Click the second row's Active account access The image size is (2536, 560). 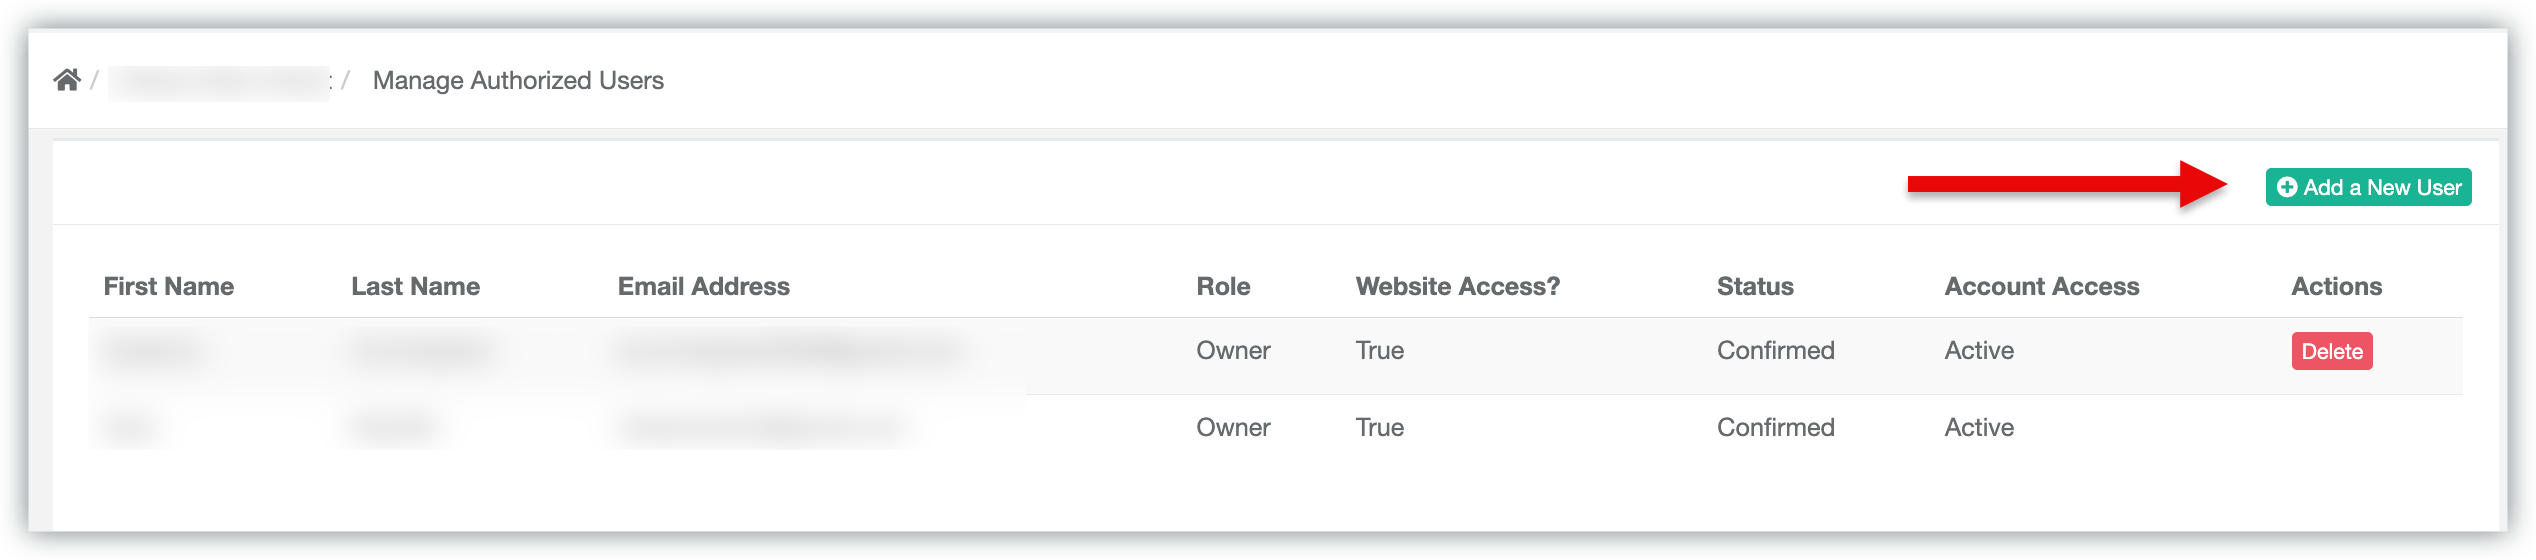point(1979,427)
